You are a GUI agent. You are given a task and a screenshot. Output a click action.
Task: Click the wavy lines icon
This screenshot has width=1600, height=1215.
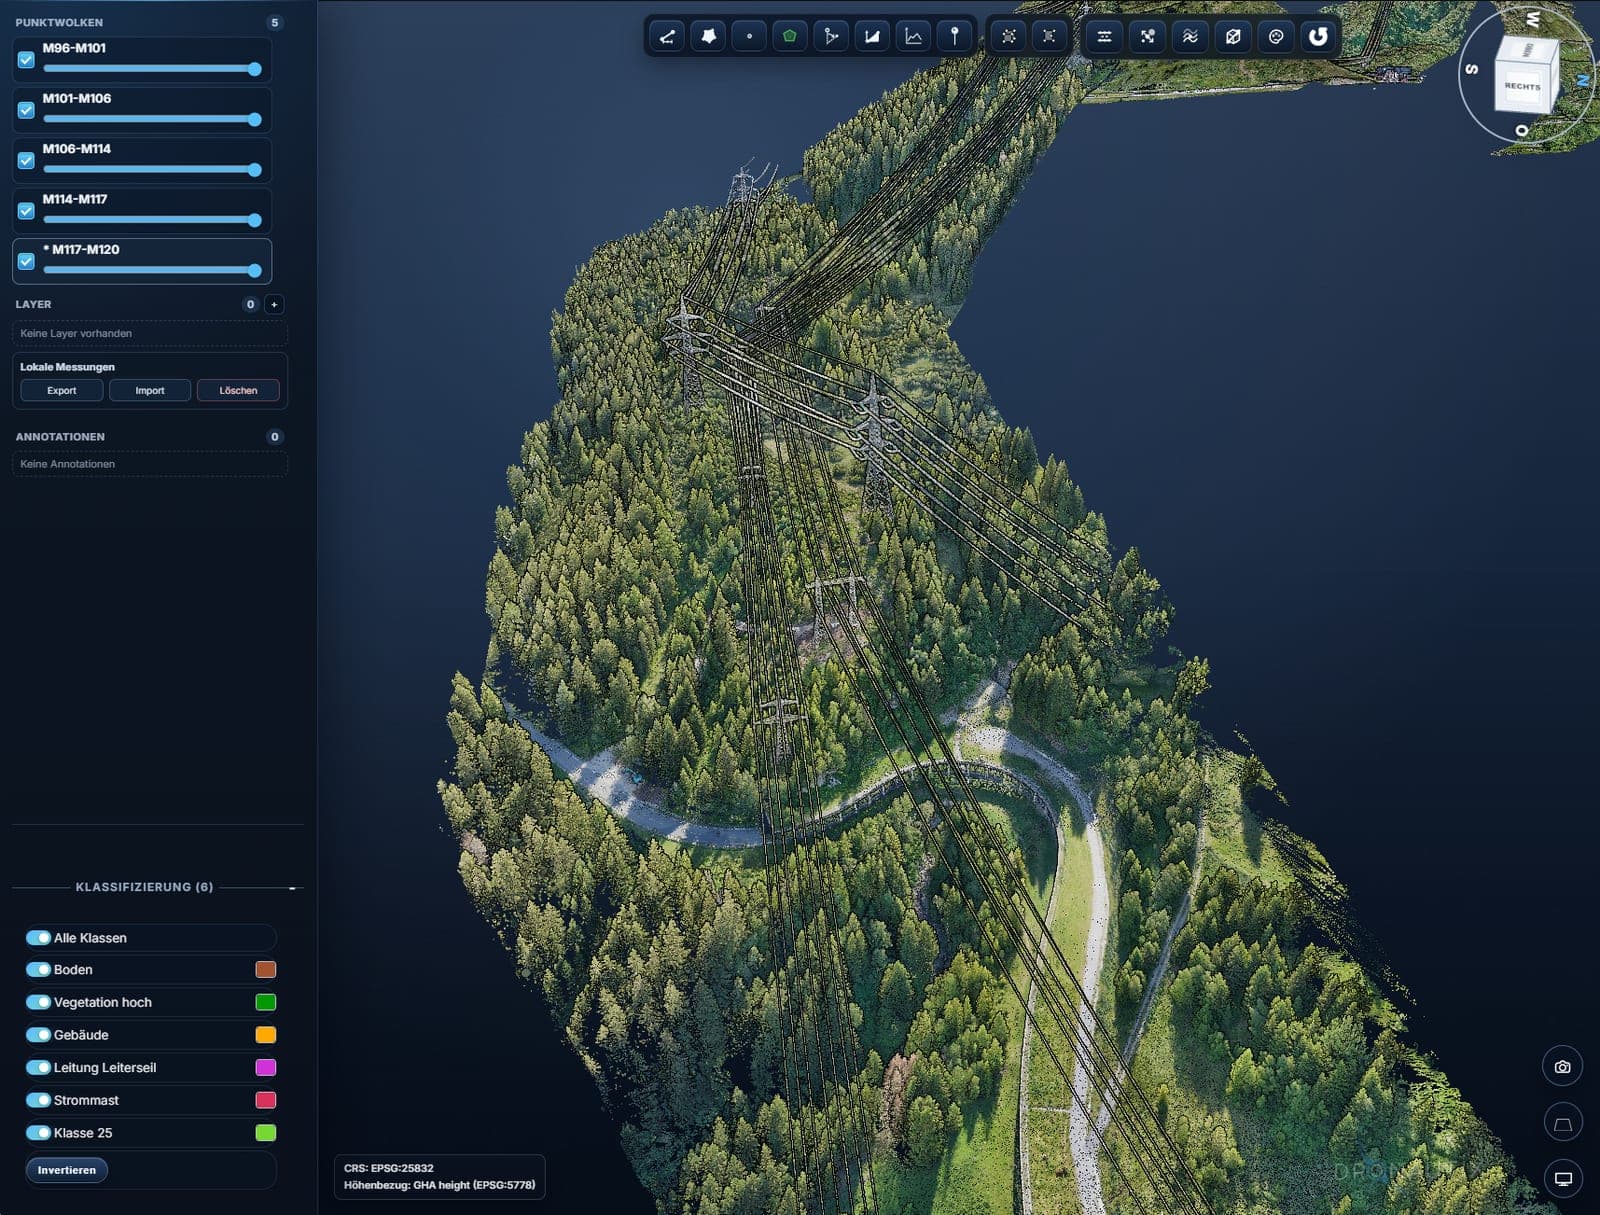[1190, 37]
